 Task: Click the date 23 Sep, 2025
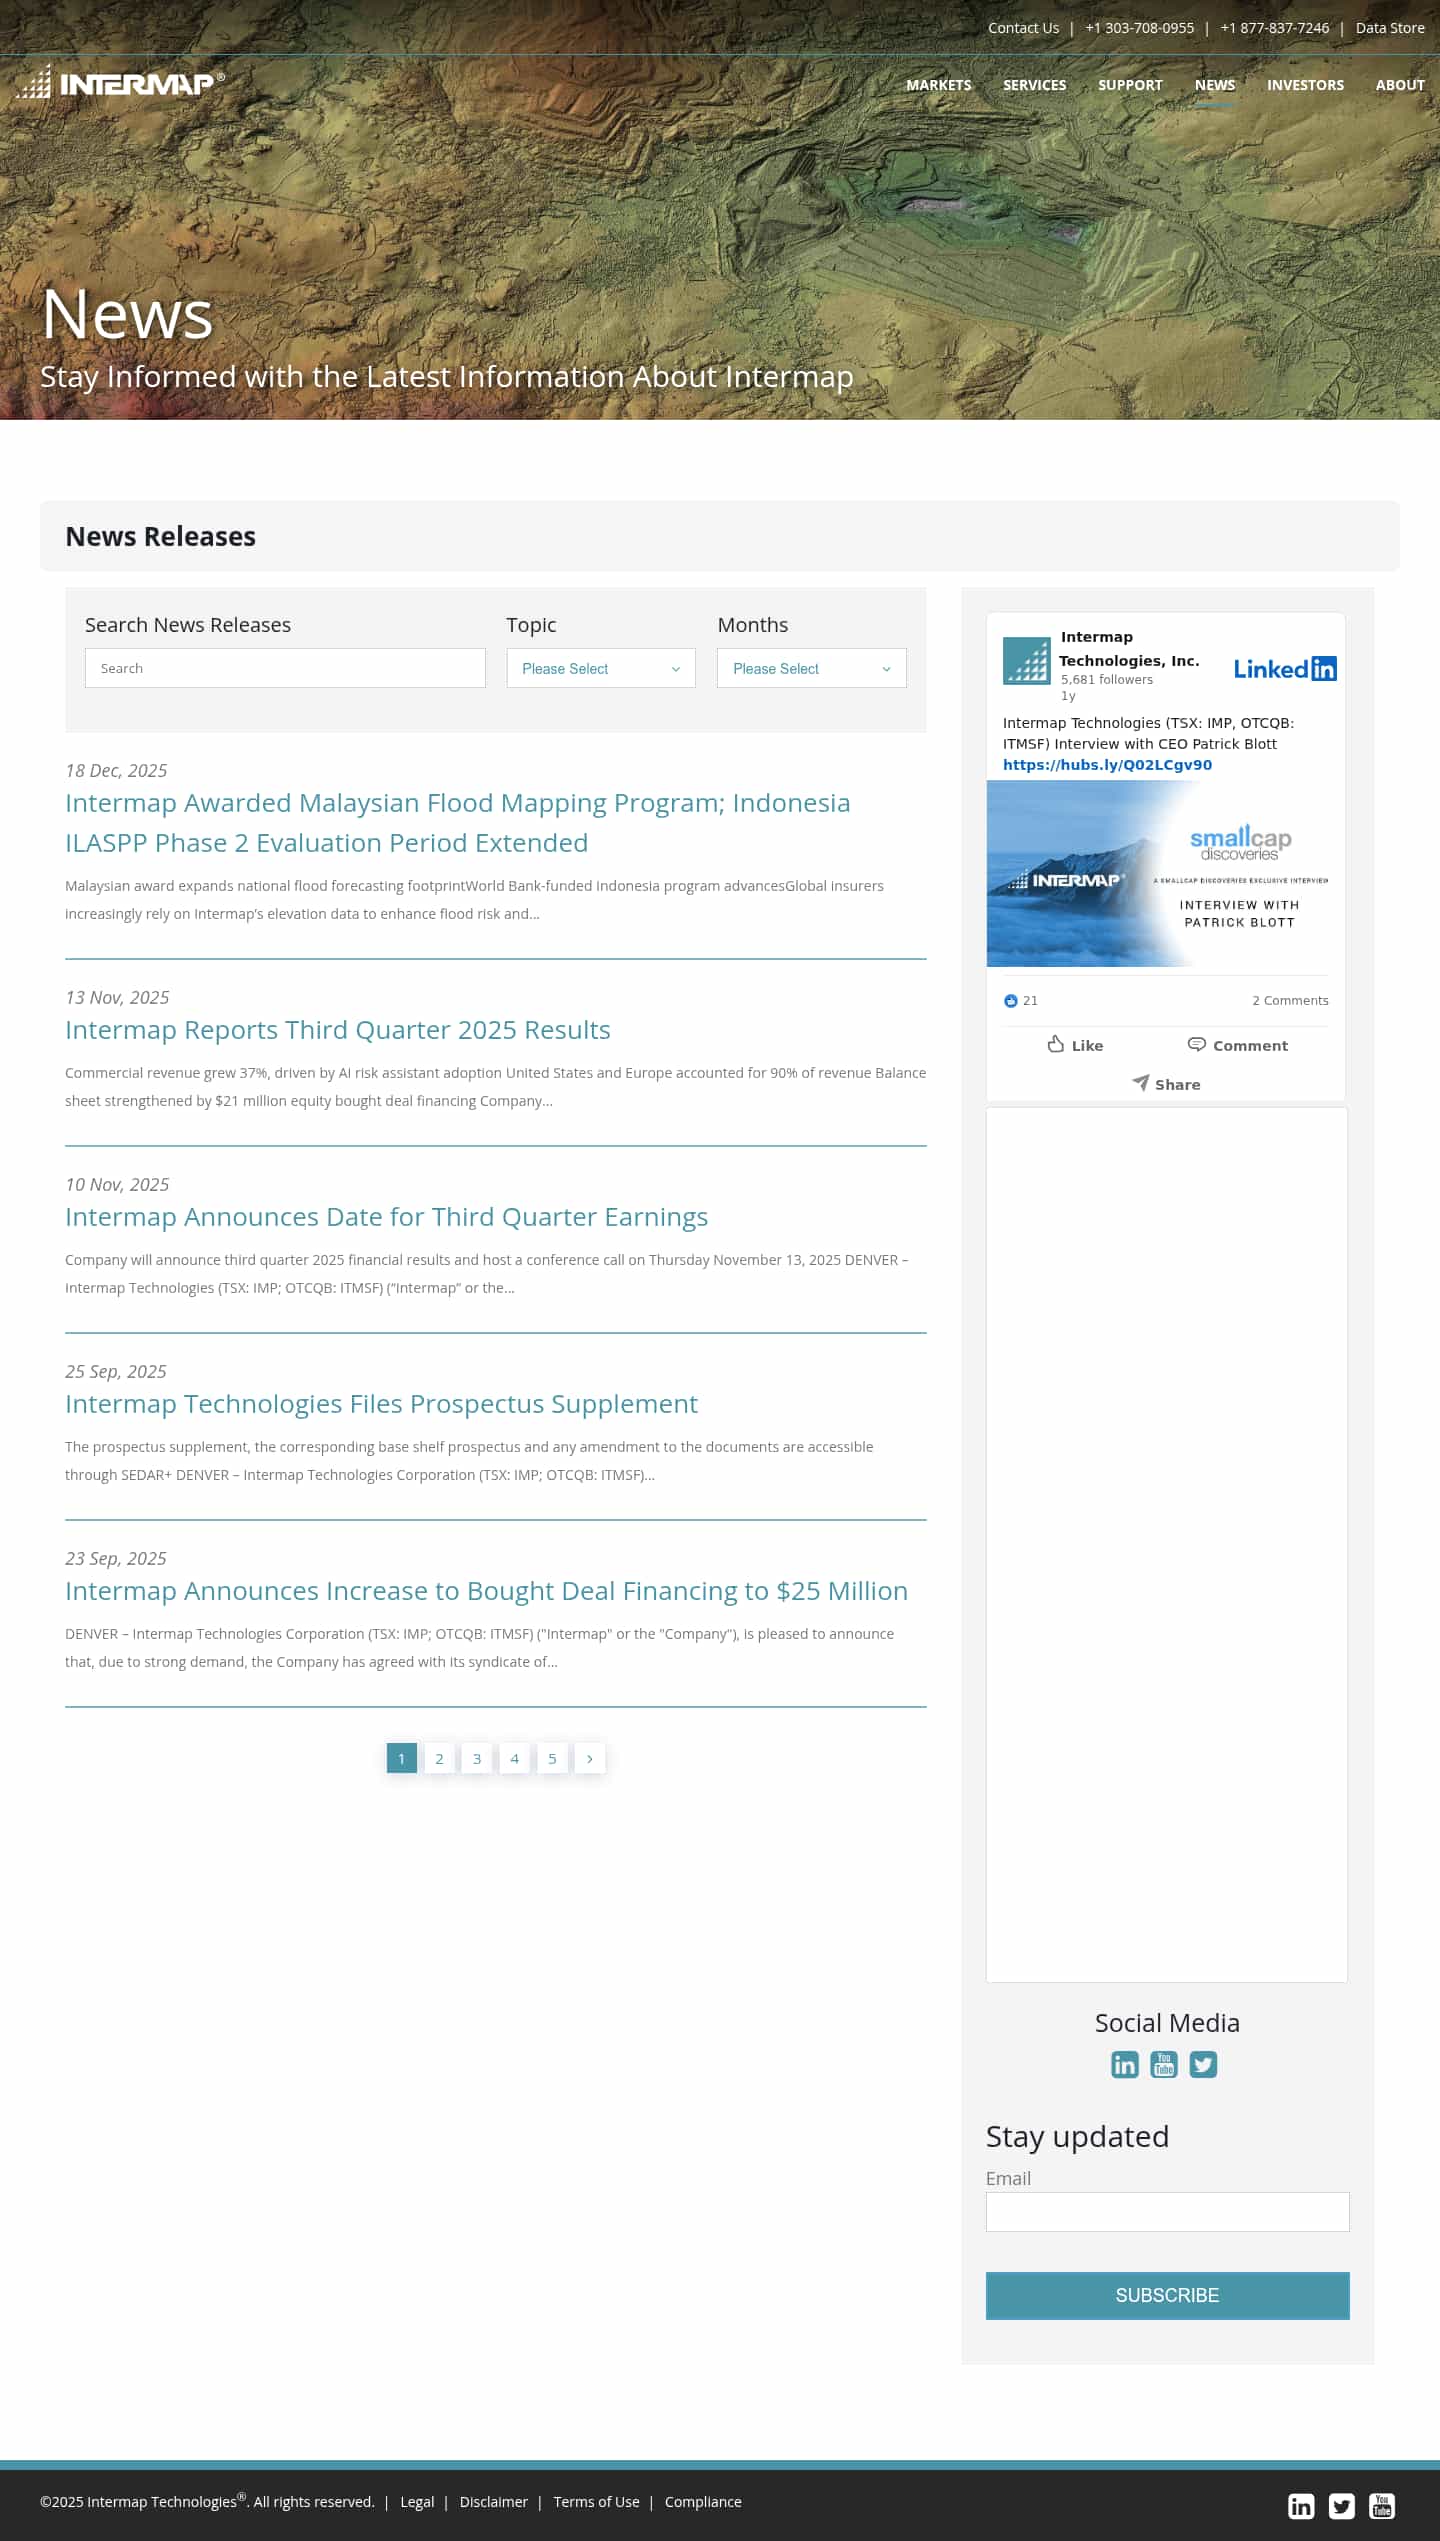(x=116, y=1559)
